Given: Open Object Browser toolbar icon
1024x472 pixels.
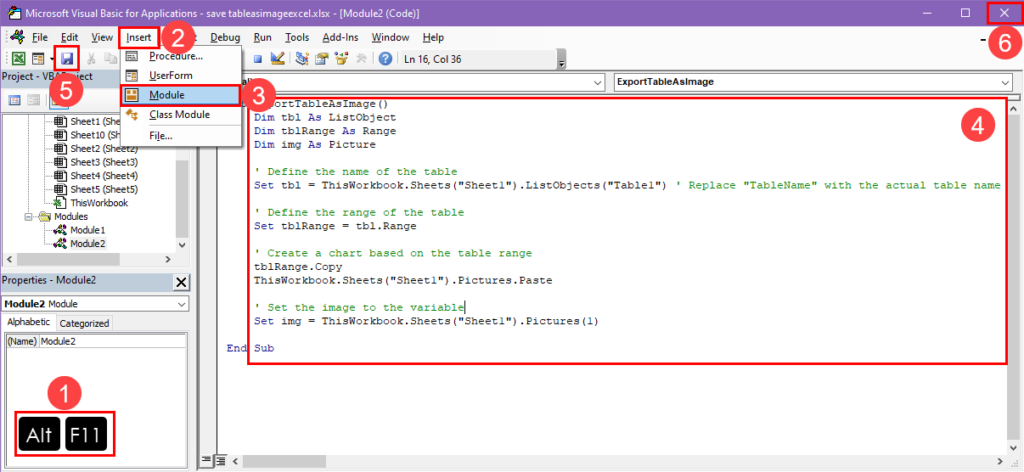Looking at the screenshot, I should (340, 59).
